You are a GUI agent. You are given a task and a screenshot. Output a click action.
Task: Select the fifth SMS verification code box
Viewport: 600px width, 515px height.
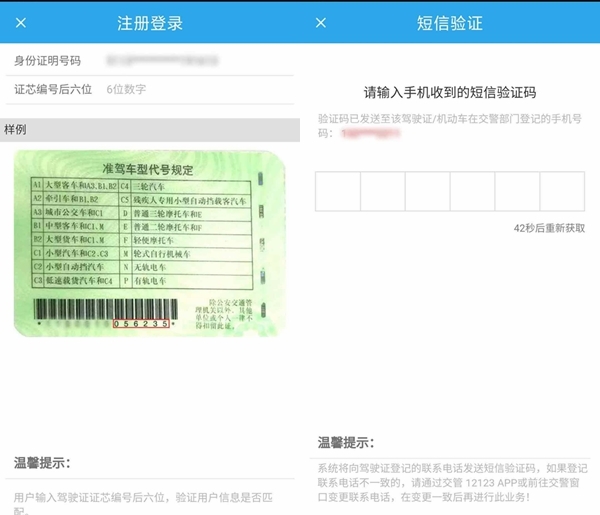pyautogui.click(x=517, y=191)
